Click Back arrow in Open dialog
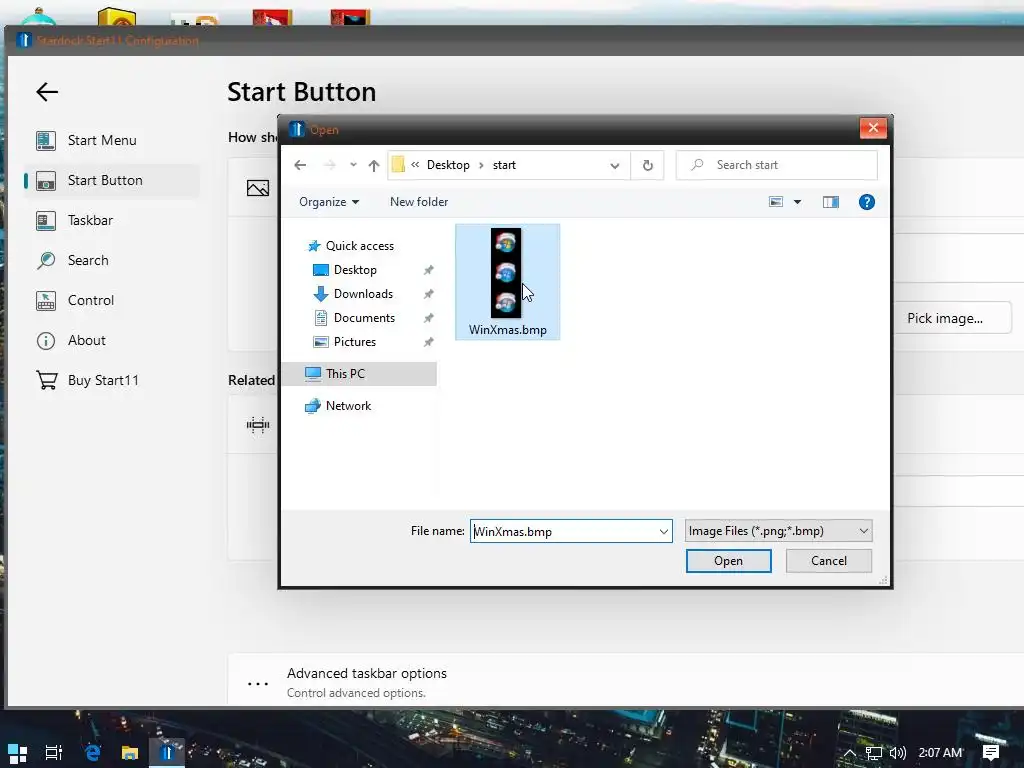 [x=300, y=165]
